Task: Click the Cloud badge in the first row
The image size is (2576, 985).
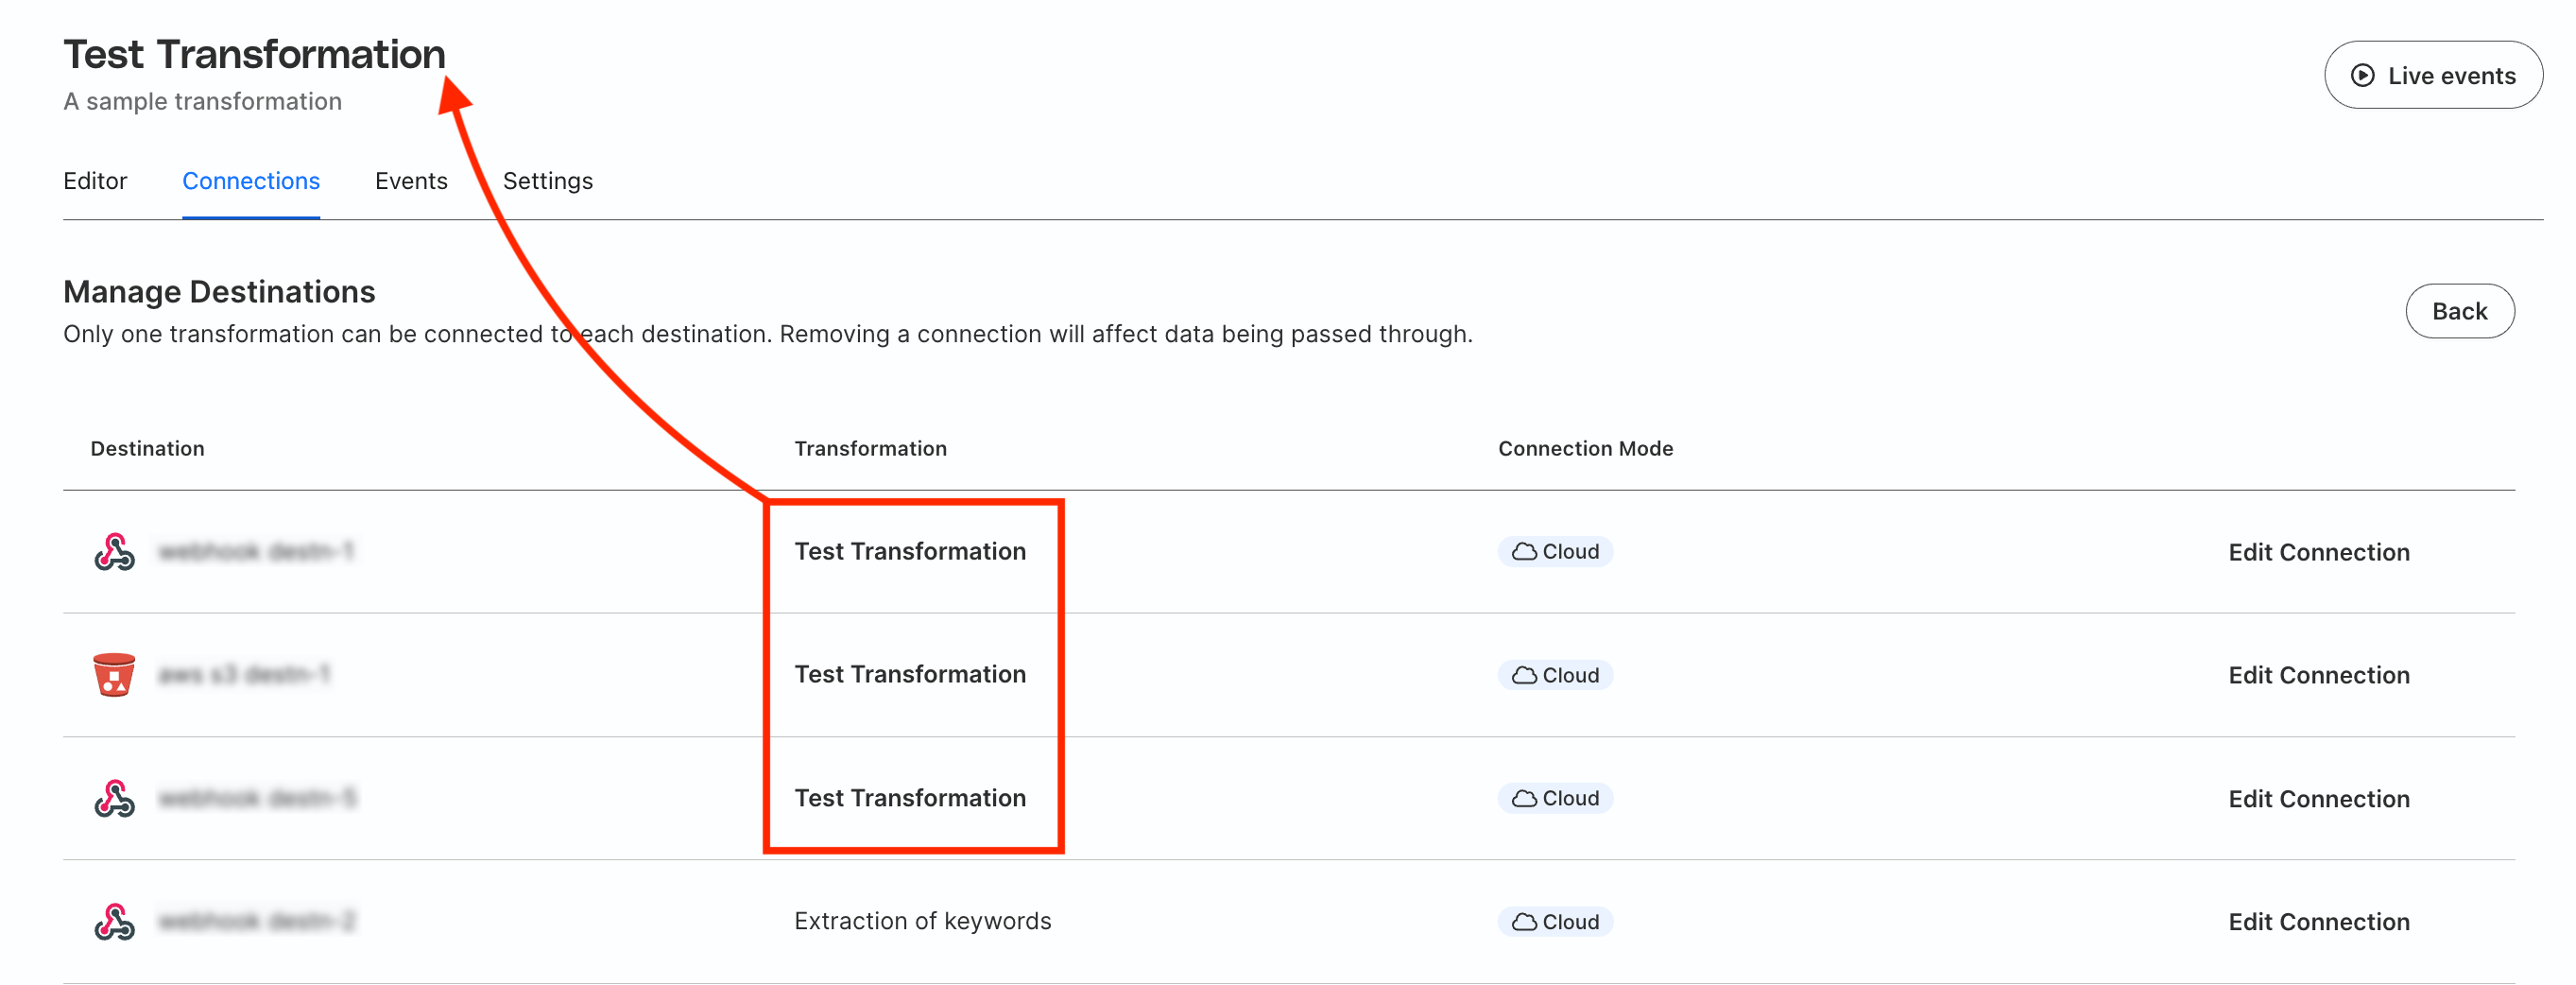Action: (1555, 552)
